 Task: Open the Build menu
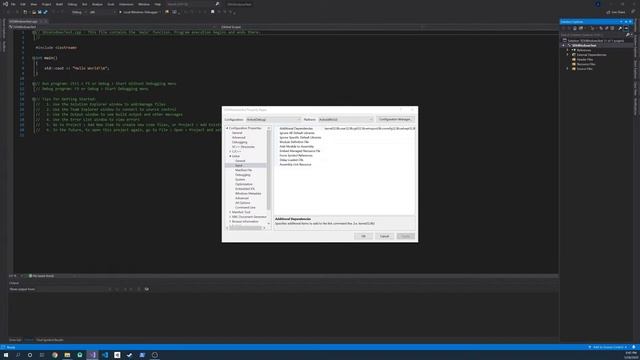pos(59,4)
